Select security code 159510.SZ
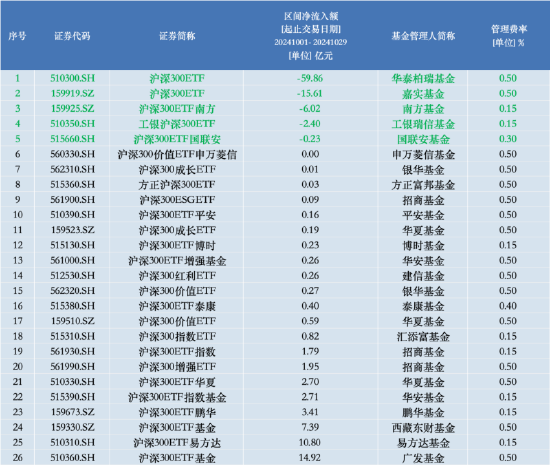The height and width of the screenshot is (465, 550). [73, 321]
